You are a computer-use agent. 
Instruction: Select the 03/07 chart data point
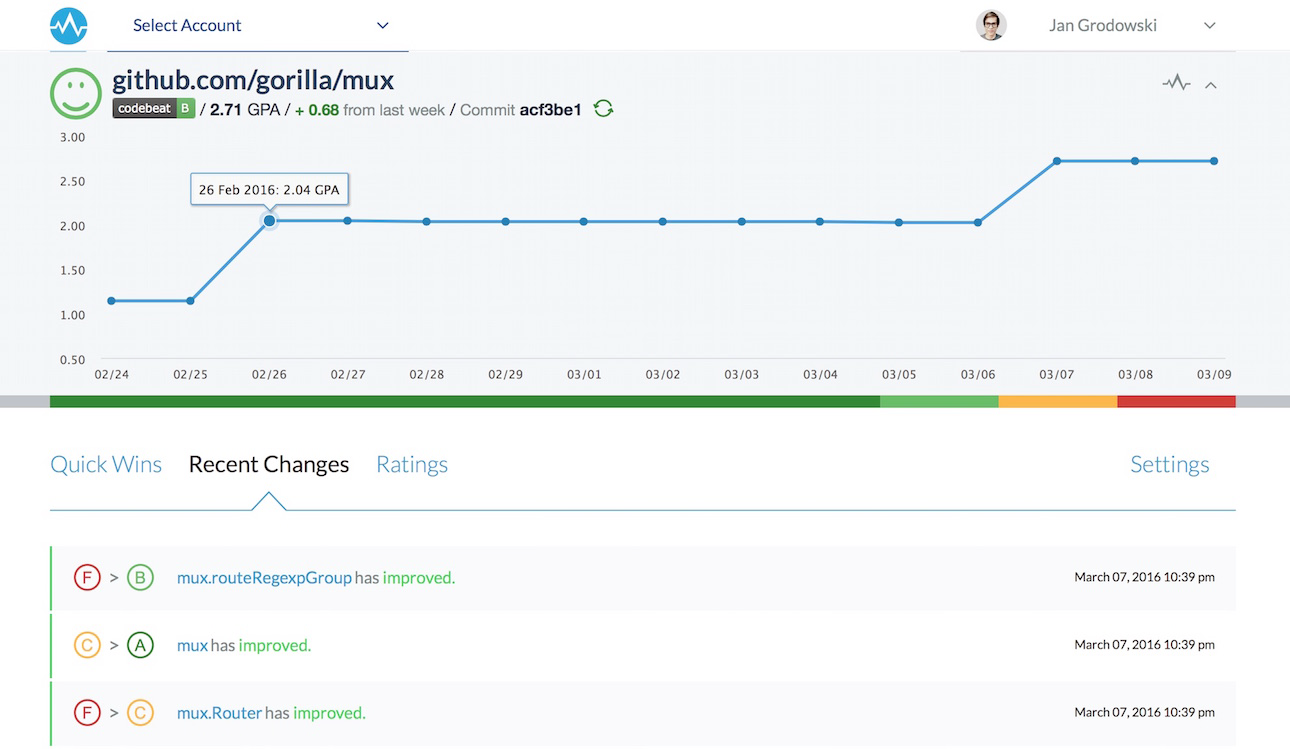[1056, 161]
